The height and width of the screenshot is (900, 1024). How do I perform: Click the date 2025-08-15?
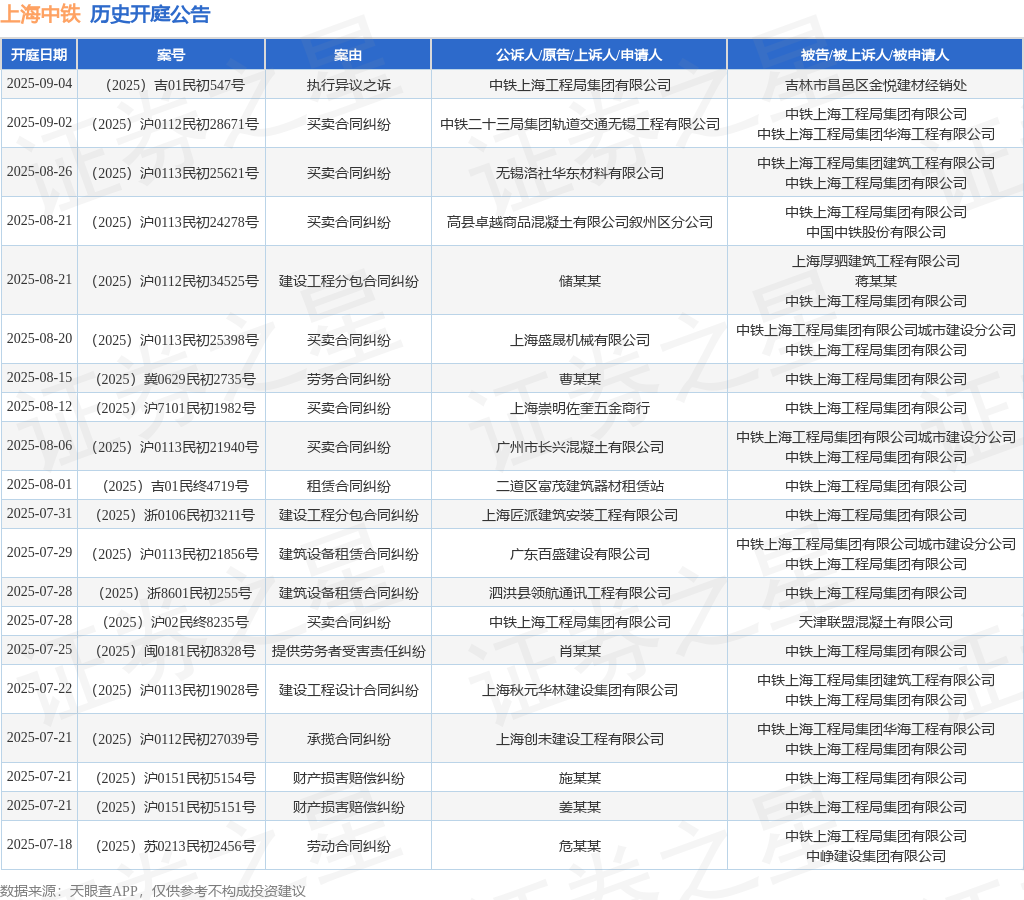pos(39,378)
